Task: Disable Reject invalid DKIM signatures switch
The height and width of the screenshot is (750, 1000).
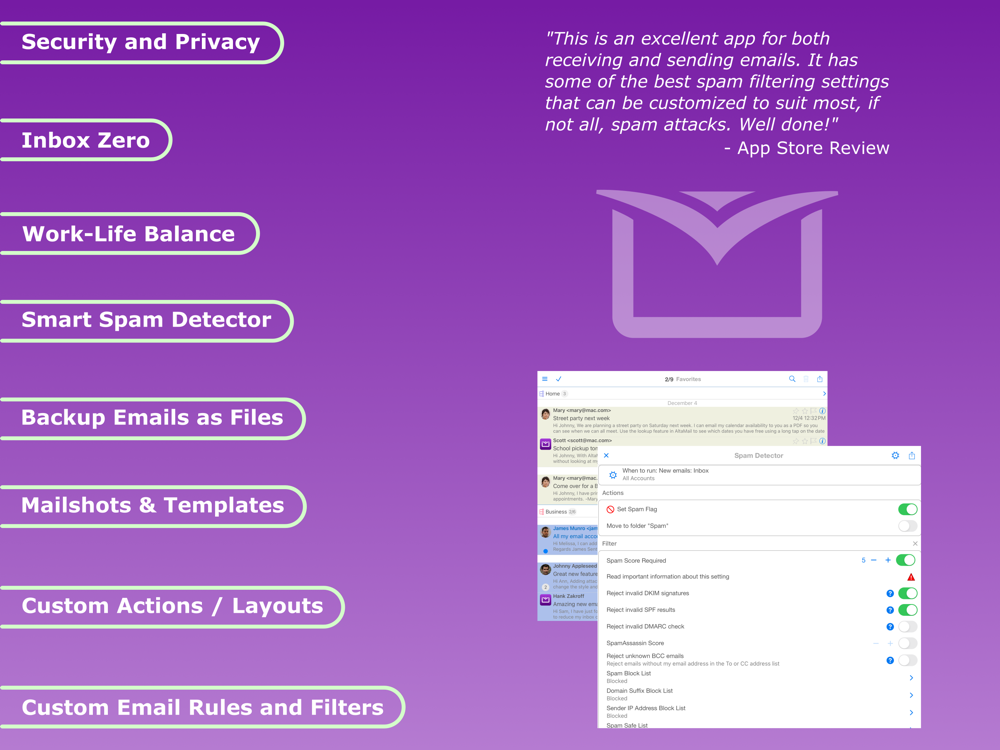Action: tap(908, 594)
